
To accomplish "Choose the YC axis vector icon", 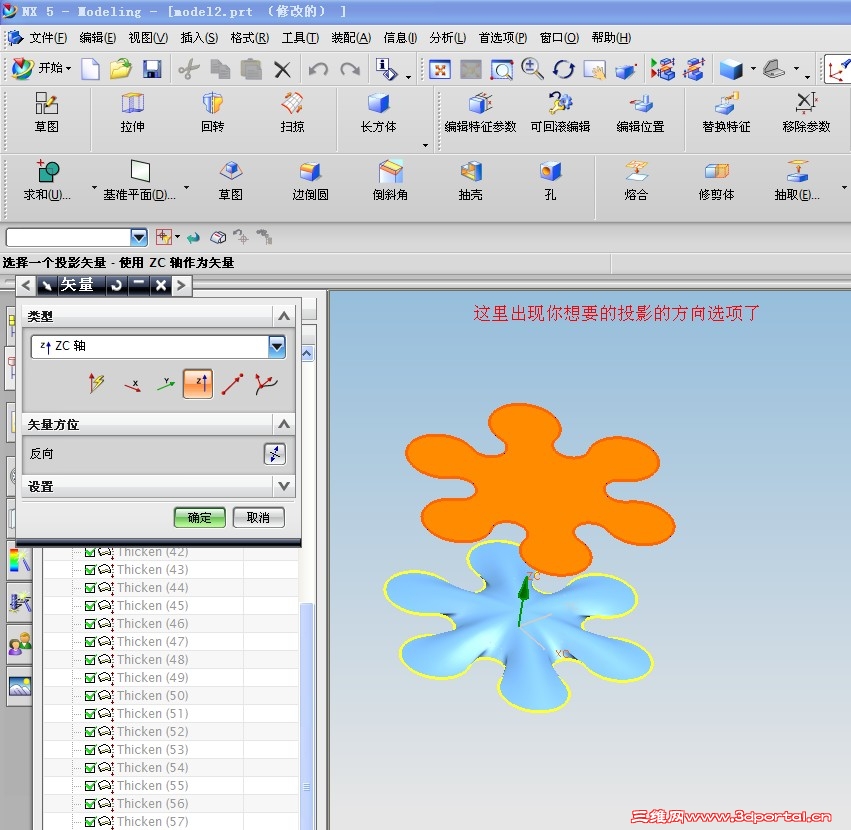I will (x=166, y=384).
